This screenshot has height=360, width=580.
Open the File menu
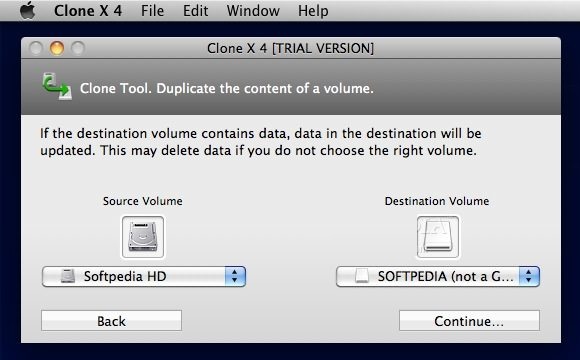coord(152,11)
